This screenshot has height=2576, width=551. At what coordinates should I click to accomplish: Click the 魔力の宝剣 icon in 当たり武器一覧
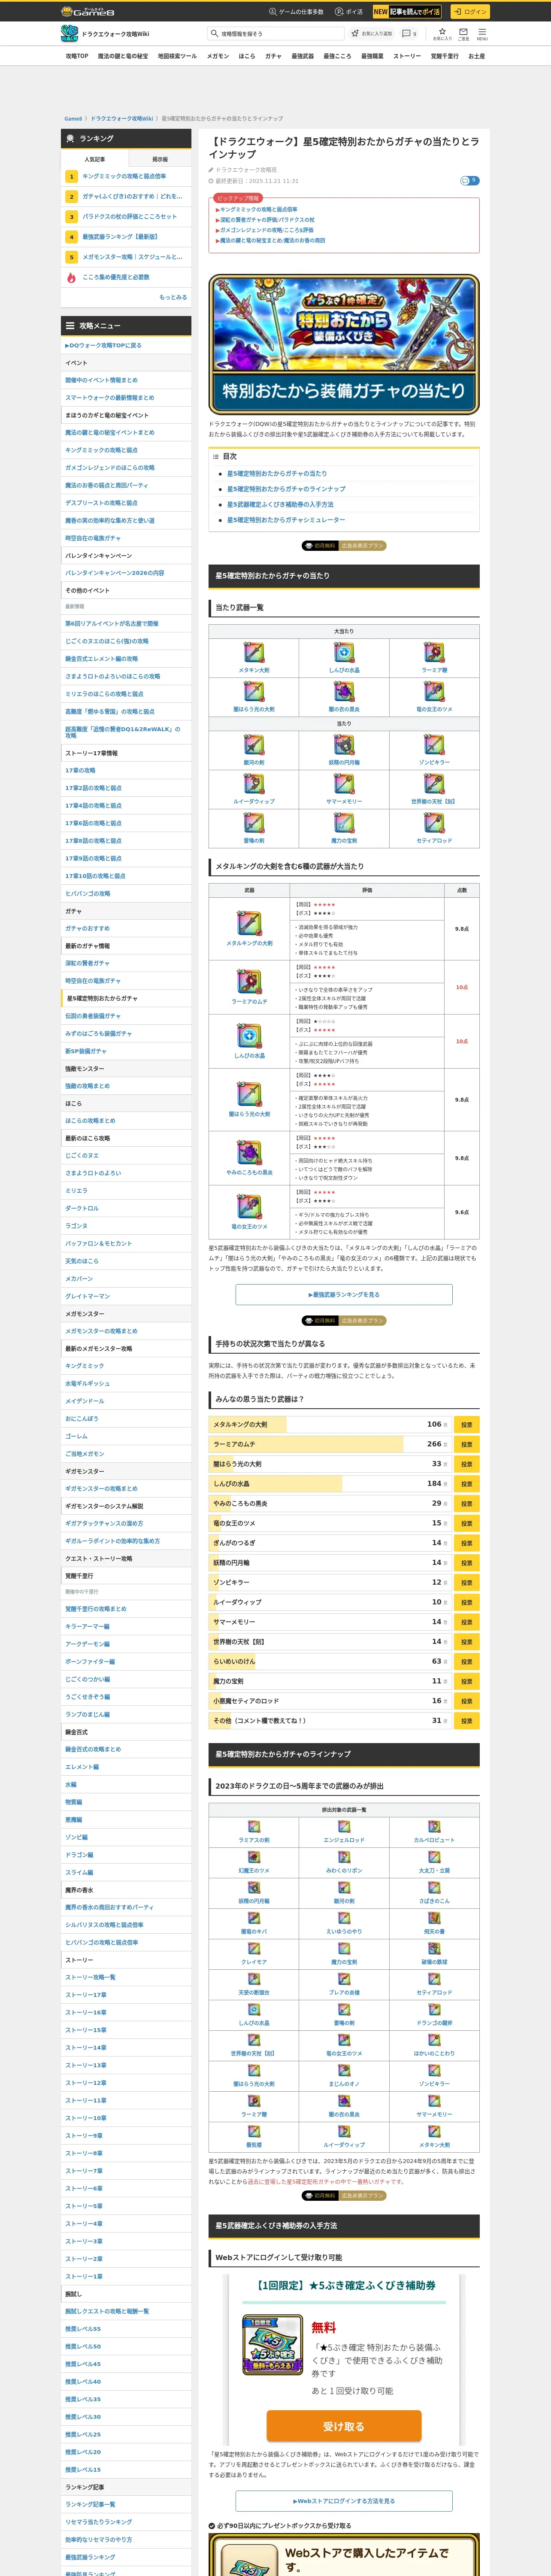coord(344,822)
